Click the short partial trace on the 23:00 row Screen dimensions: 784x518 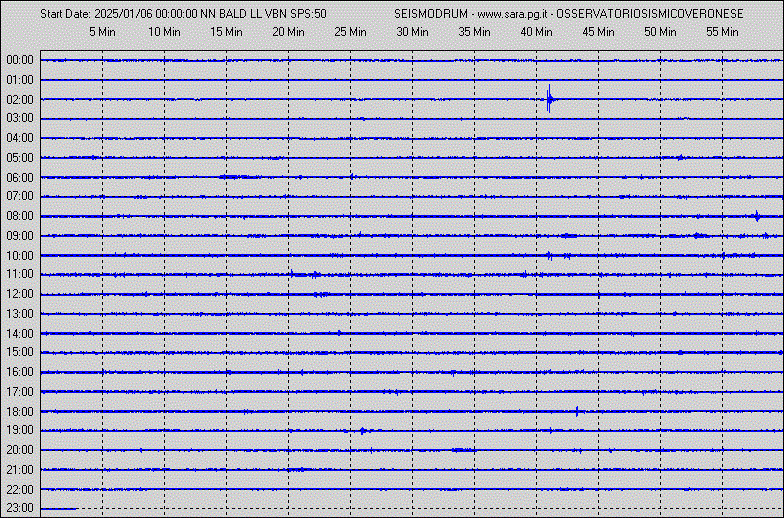pos(59,508)
